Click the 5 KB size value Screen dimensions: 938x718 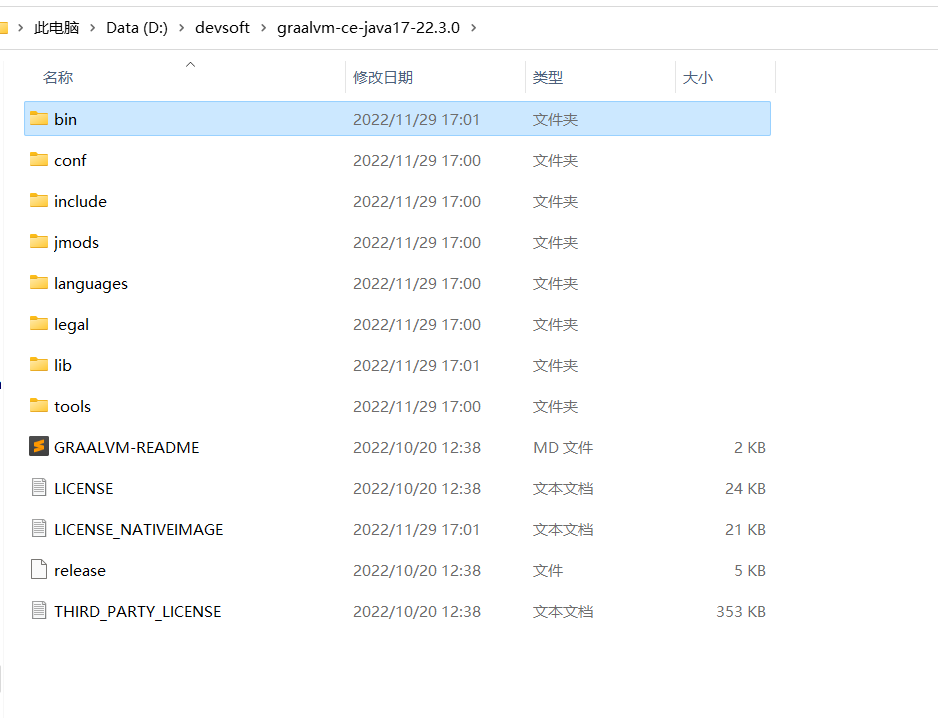(x=750, y=570)
